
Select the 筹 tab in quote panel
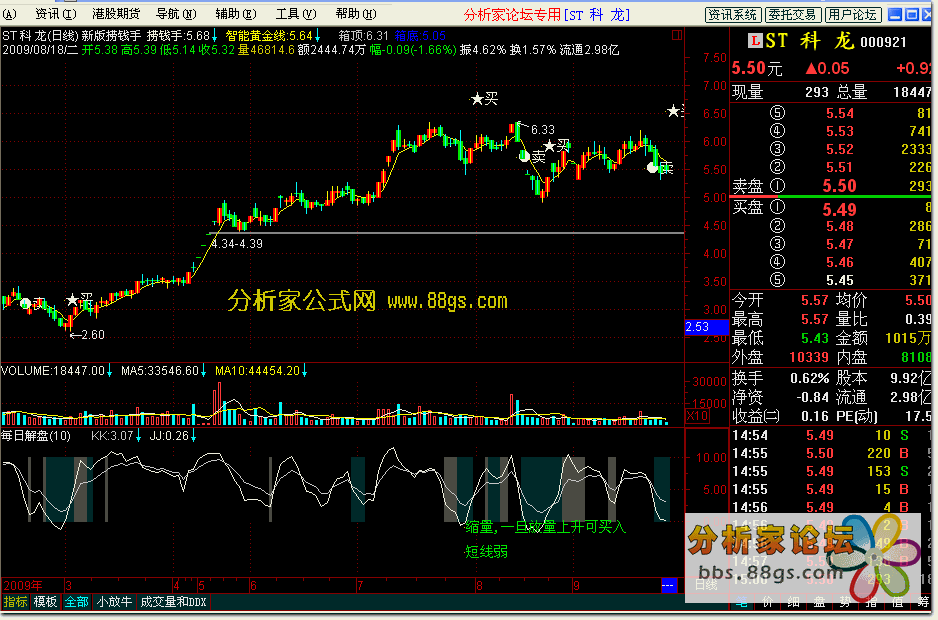click(x=923, y=603)
